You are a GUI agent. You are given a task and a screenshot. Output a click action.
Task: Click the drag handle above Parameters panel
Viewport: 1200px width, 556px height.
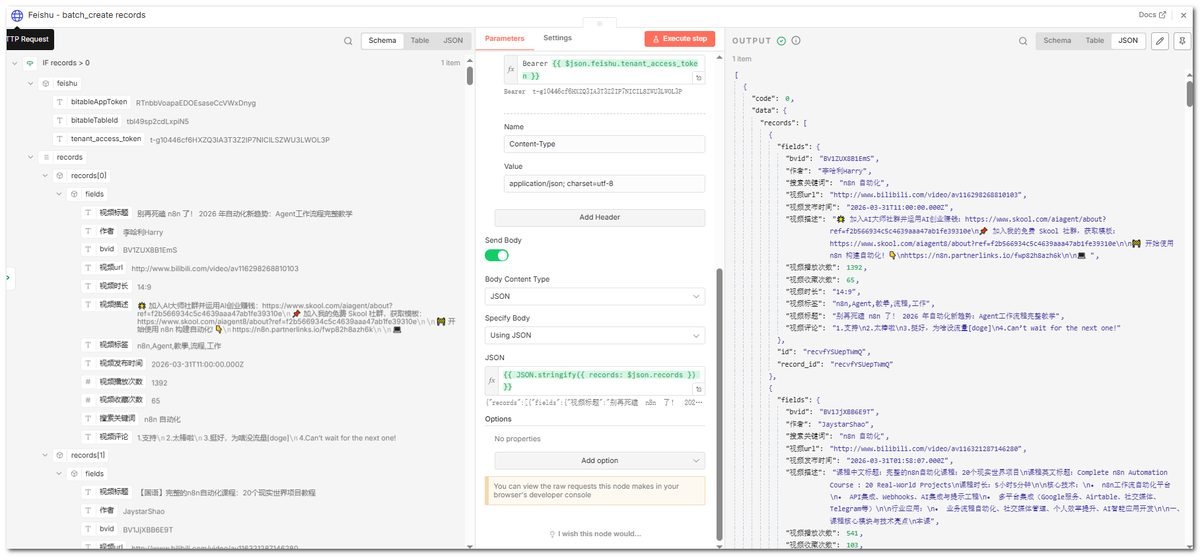click(x=599, y=22)
